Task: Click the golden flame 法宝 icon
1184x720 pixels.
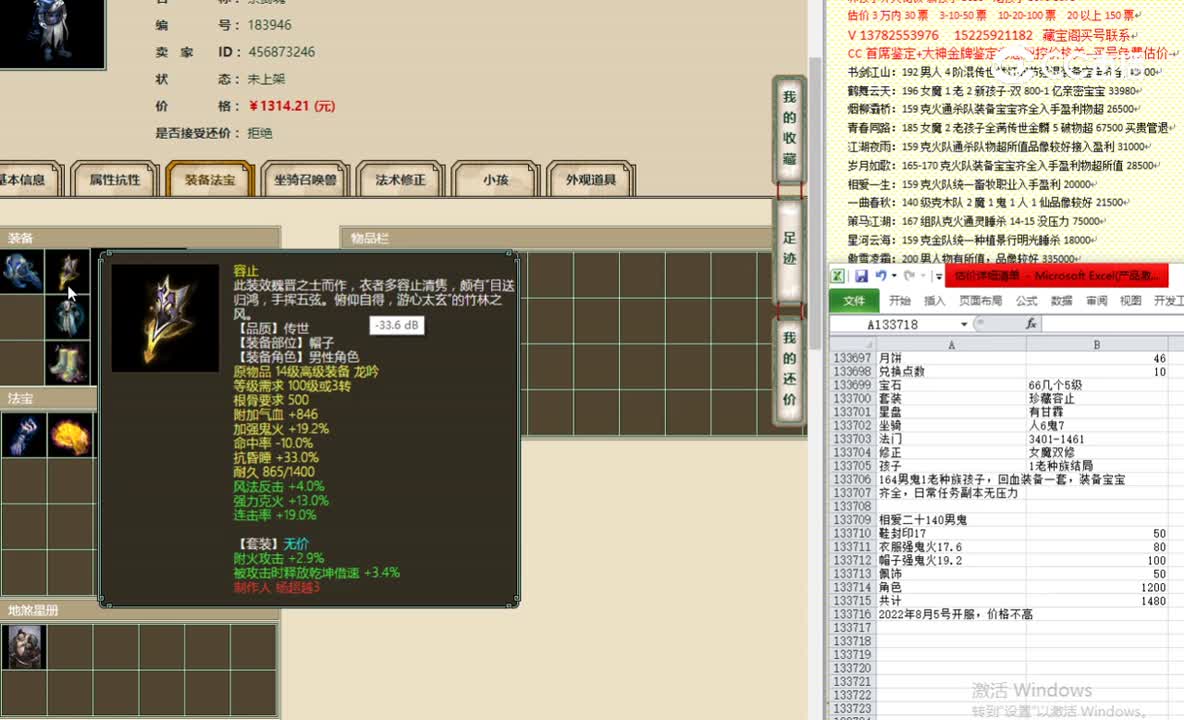Action: click(x=70, y=435)
